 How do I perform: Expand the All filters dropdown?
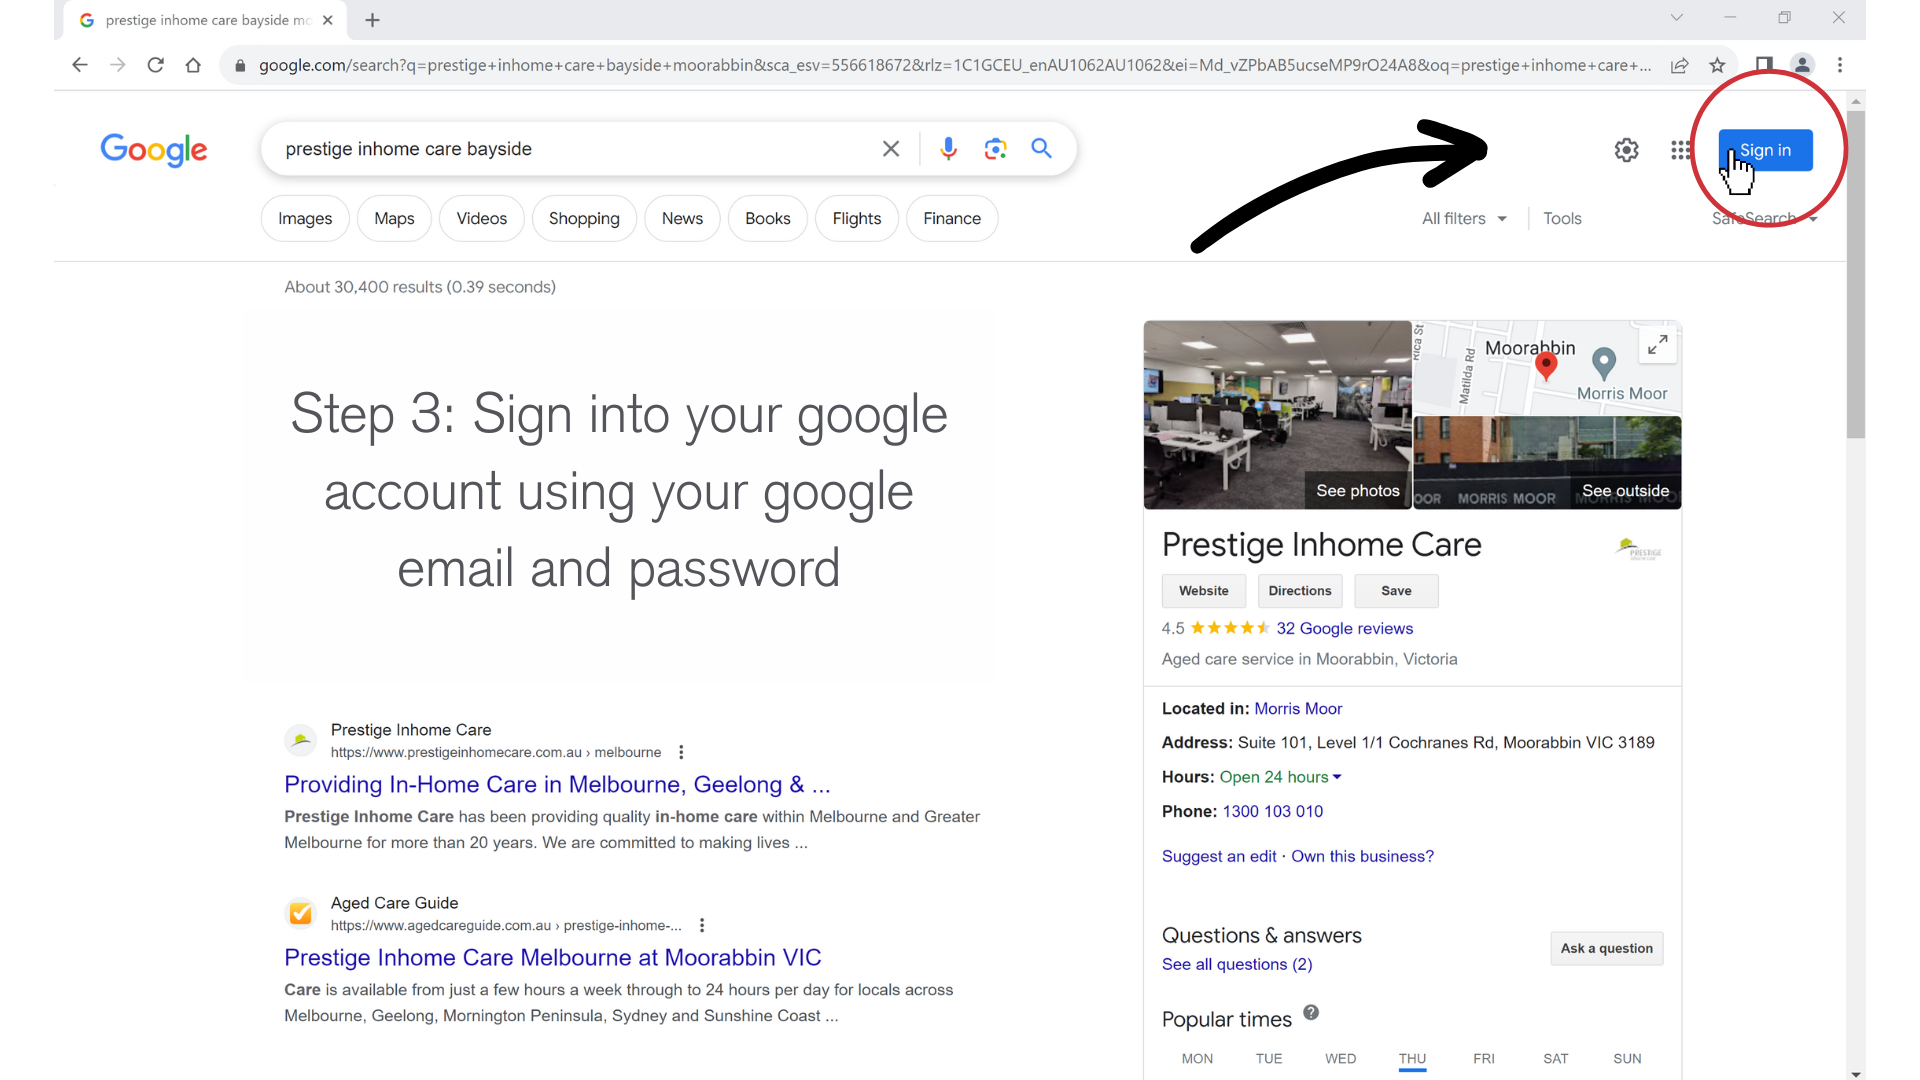coord(1464,219)
